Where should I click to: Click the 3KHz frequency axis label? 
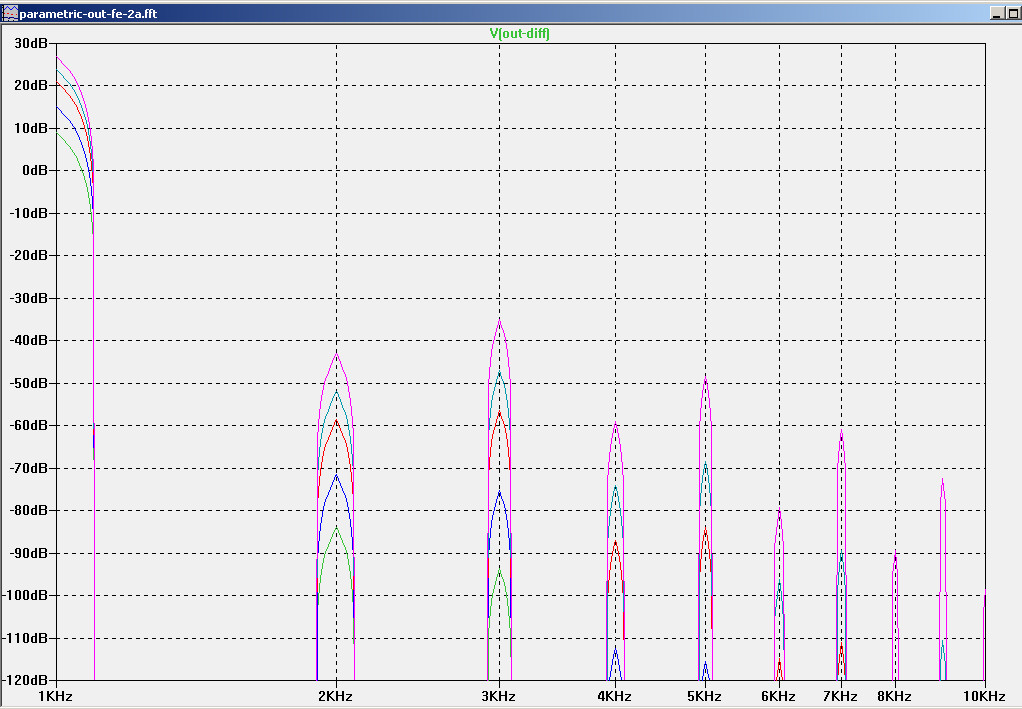point(499,697)
